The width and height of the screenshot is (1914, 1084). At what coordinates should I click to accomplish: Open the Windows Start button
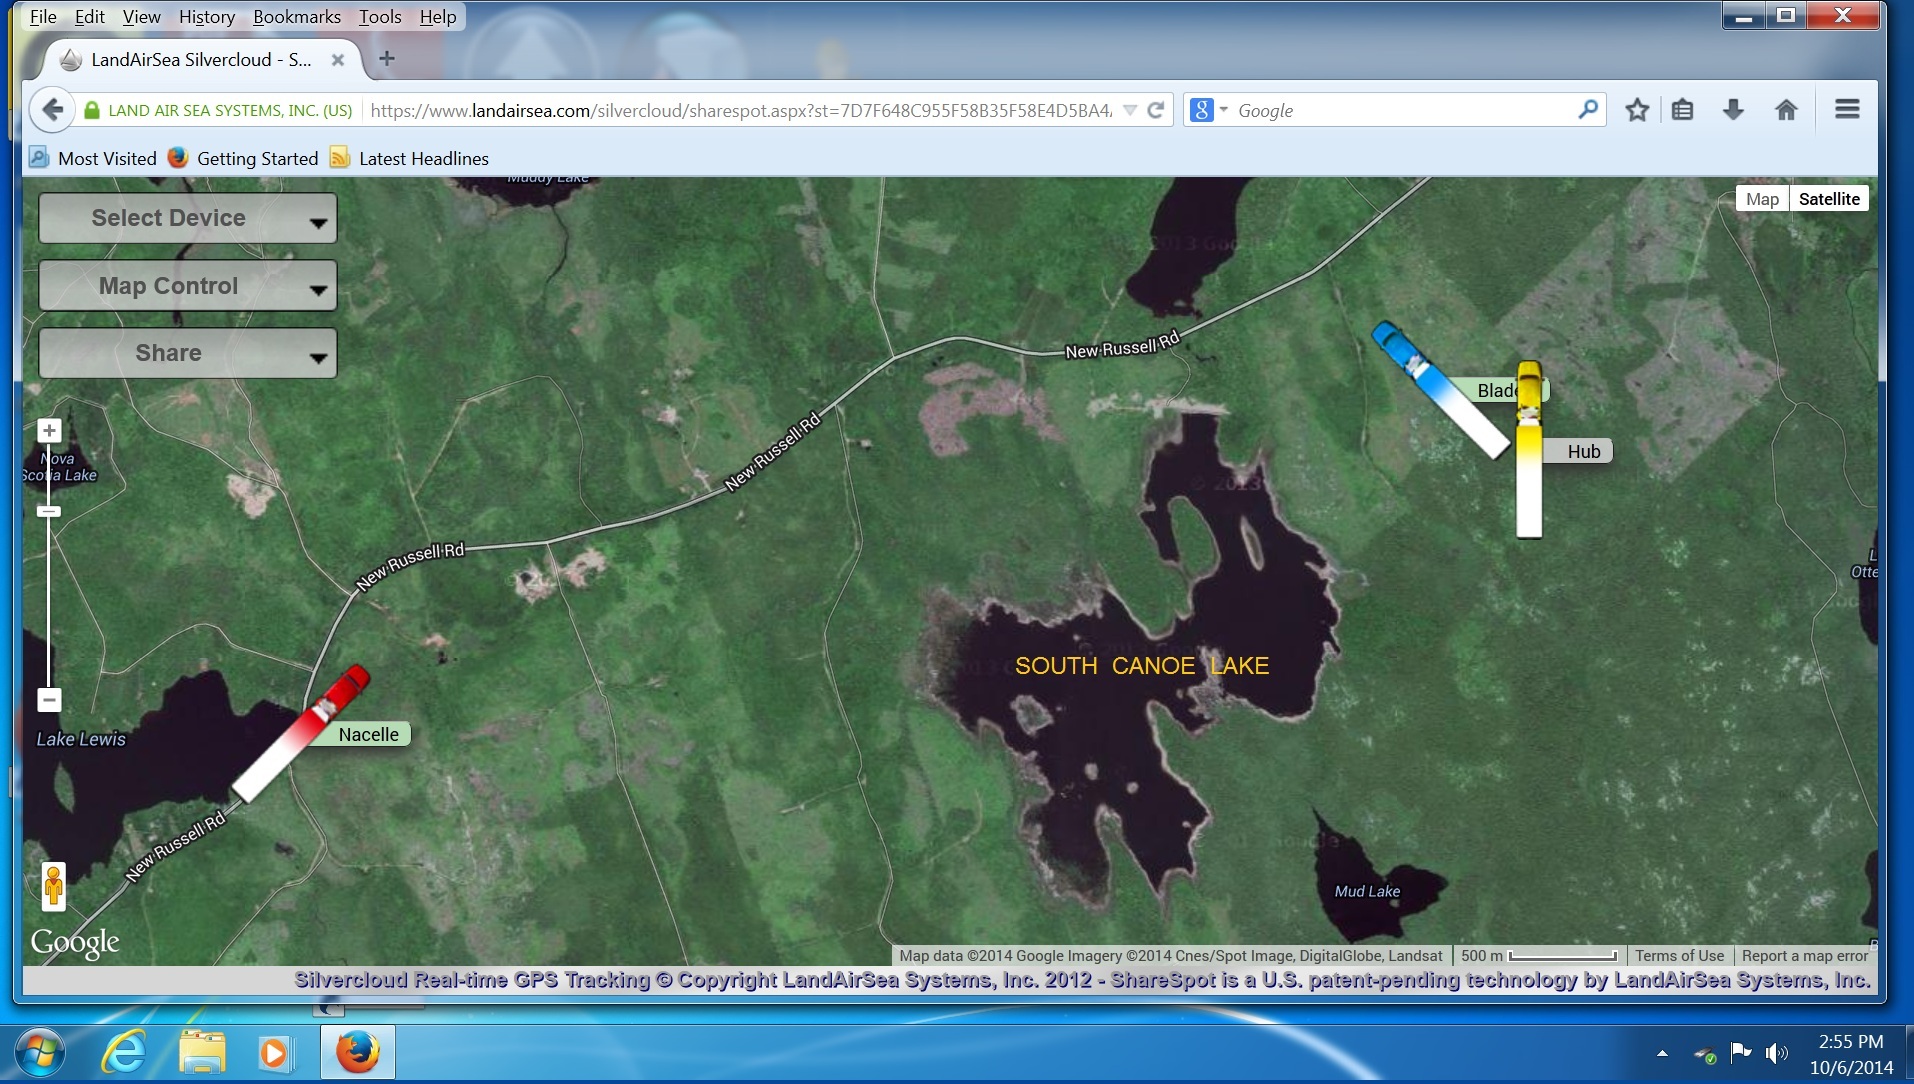click(x=40, y=1053)
